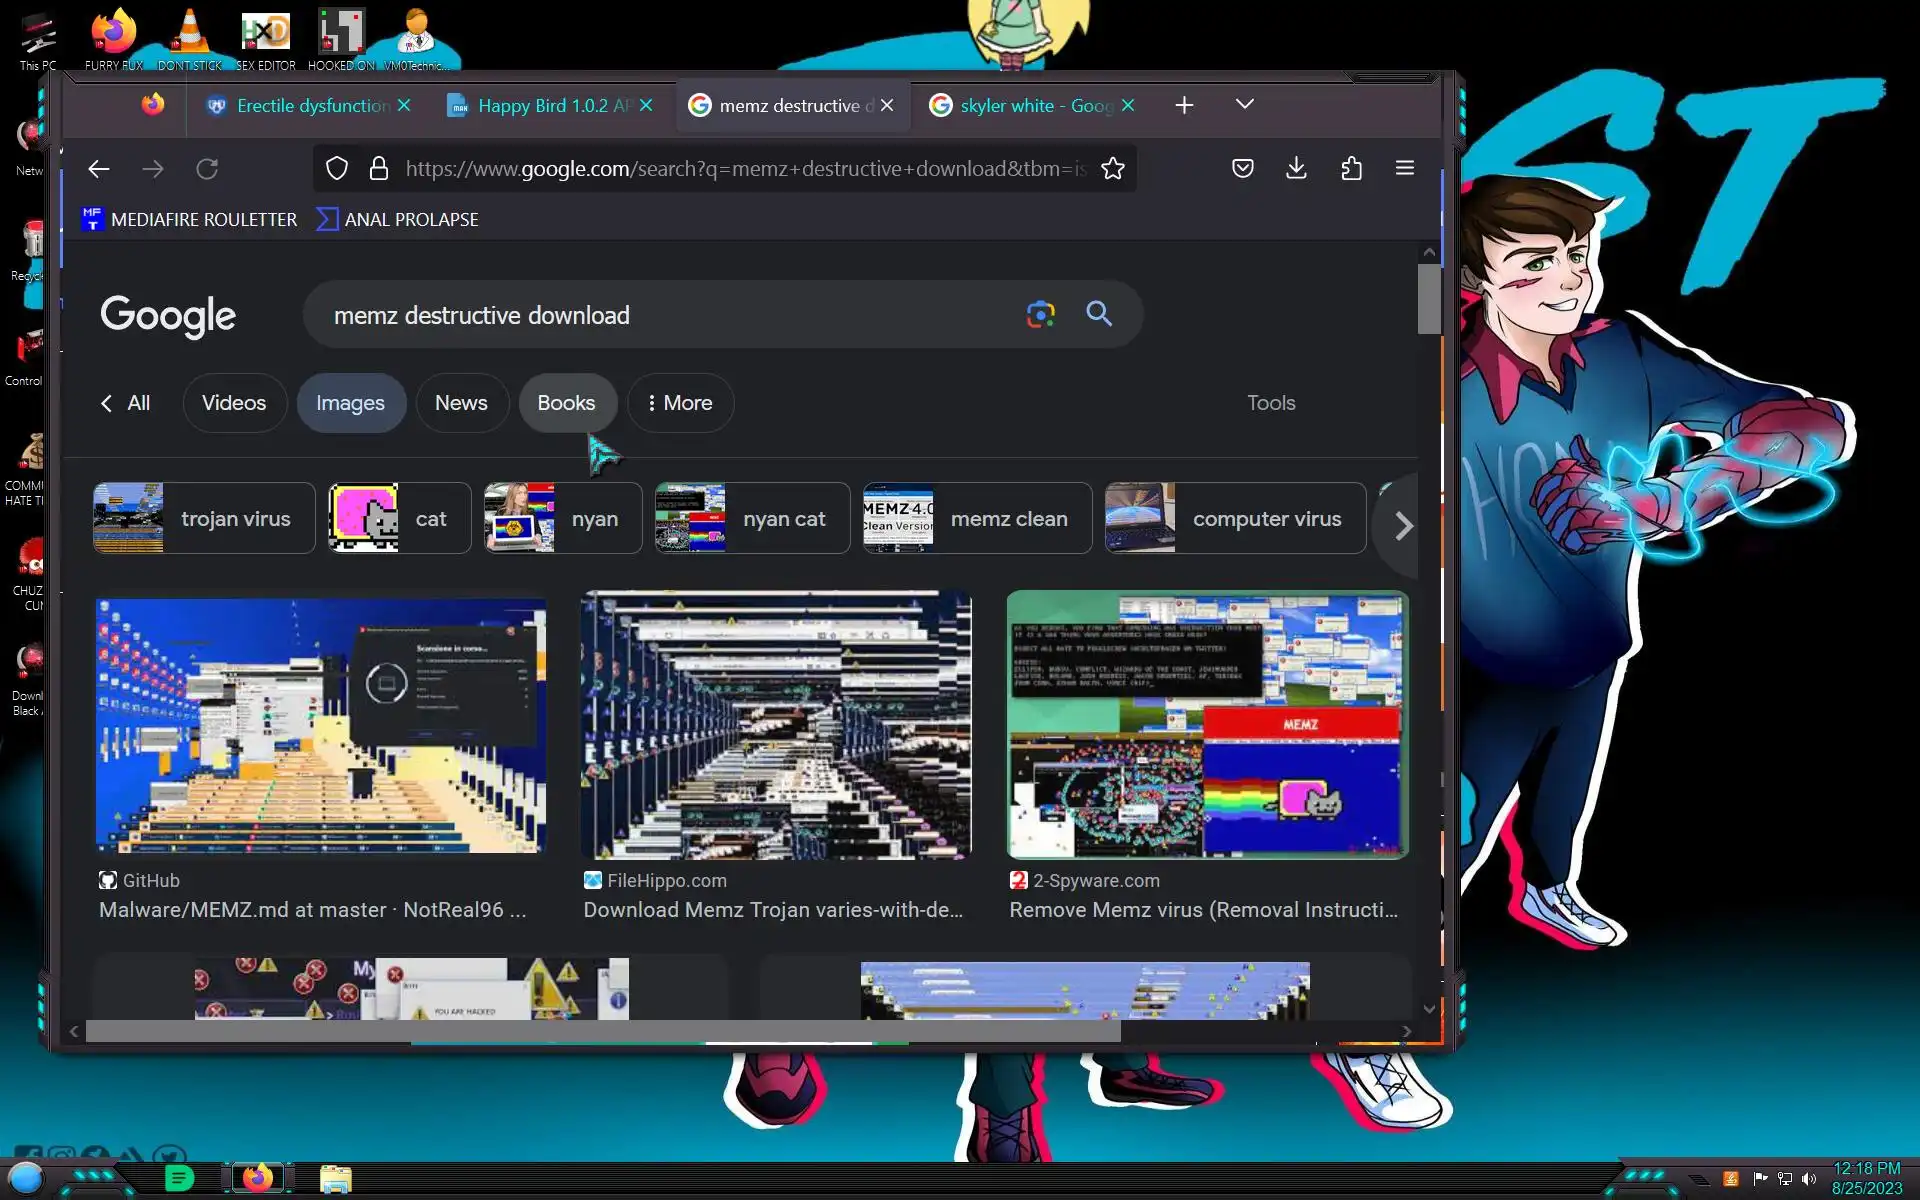Screen dimensions: 1920x1200
Task: Click the Save to Pocket icon
Action: pos(1242,168)
